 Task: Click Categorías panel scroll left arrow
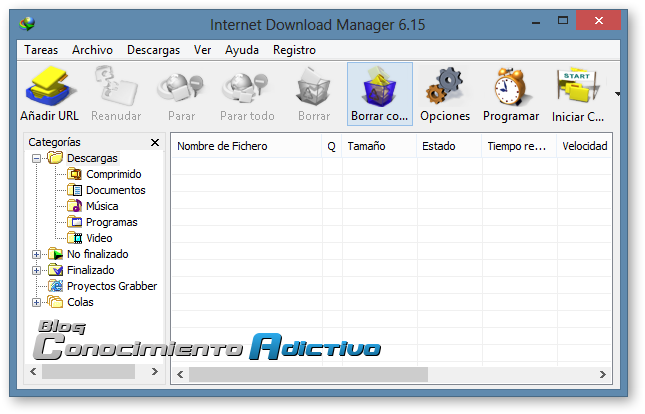coord(33,372)
